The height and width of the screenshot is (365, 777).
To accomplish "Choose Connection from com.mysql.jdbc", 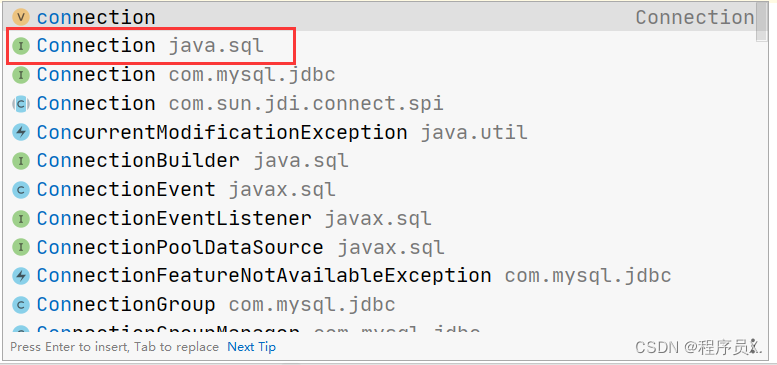I will [383, 75].
